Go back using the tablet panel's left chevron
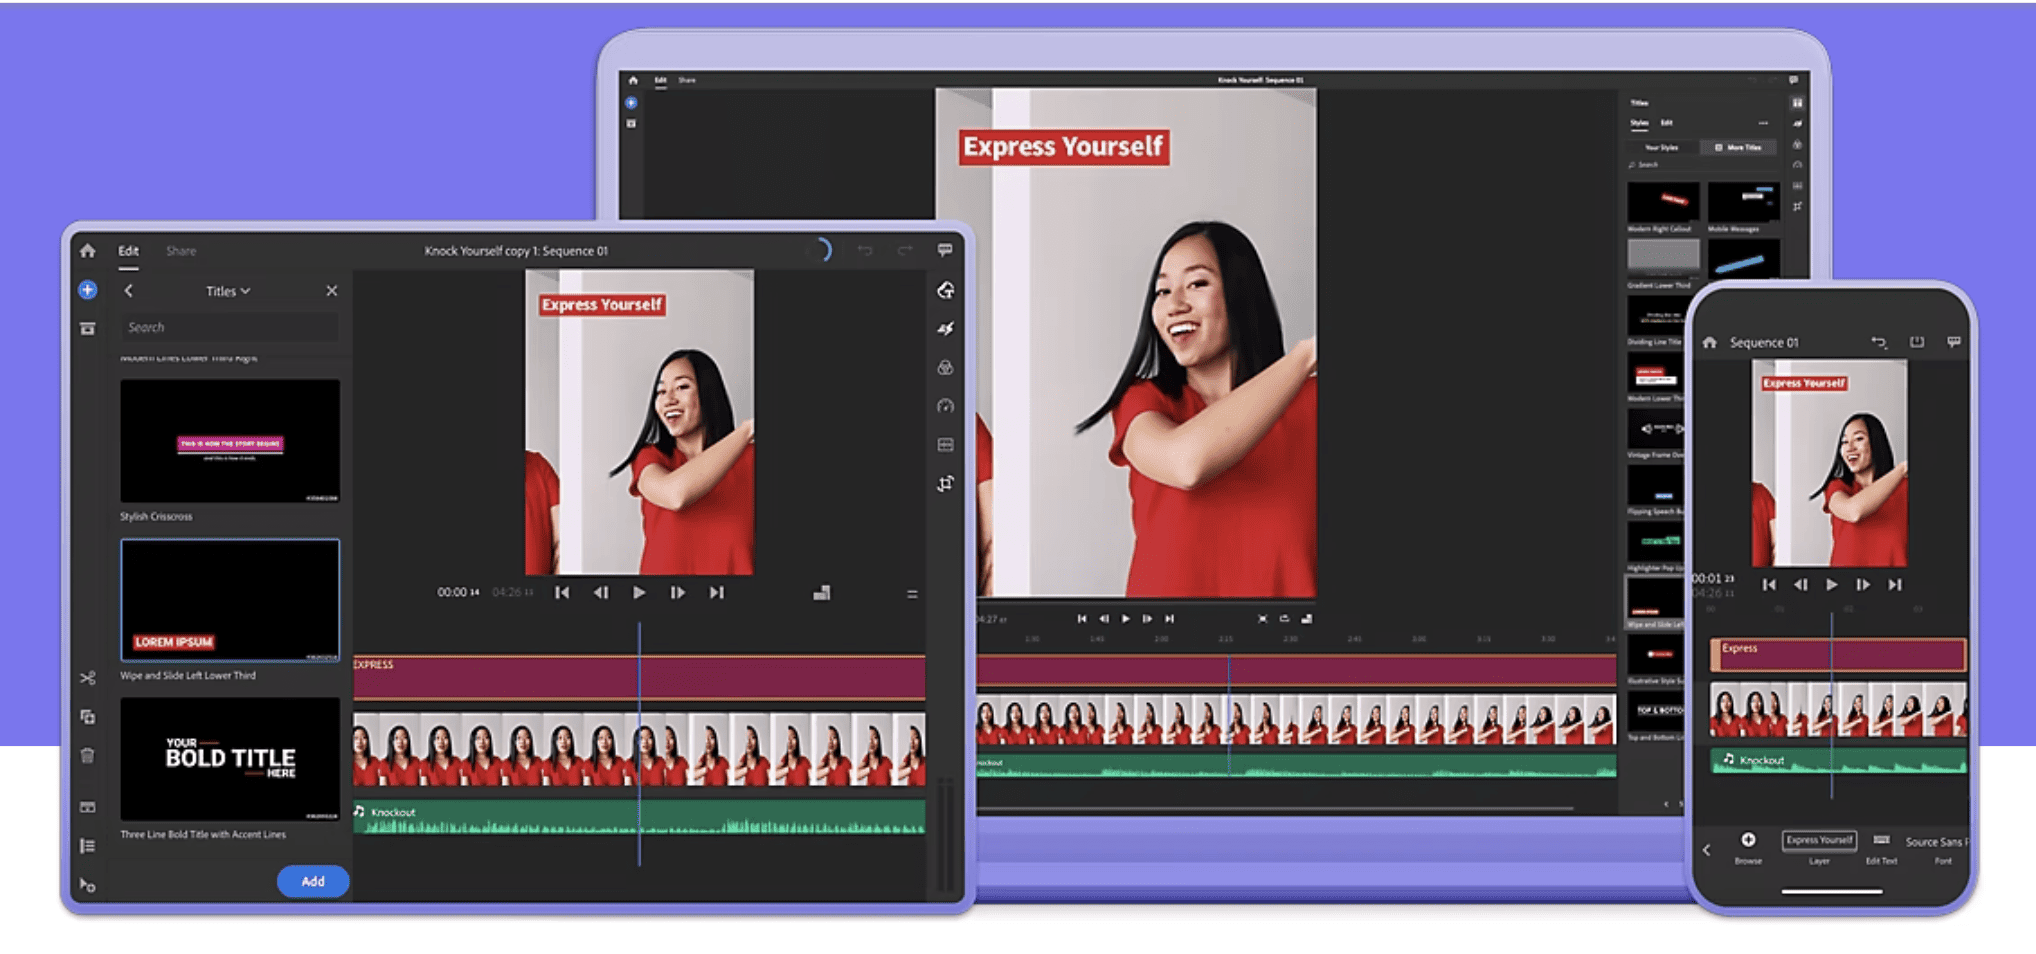 pyautogui.click(x=129, y=291)
